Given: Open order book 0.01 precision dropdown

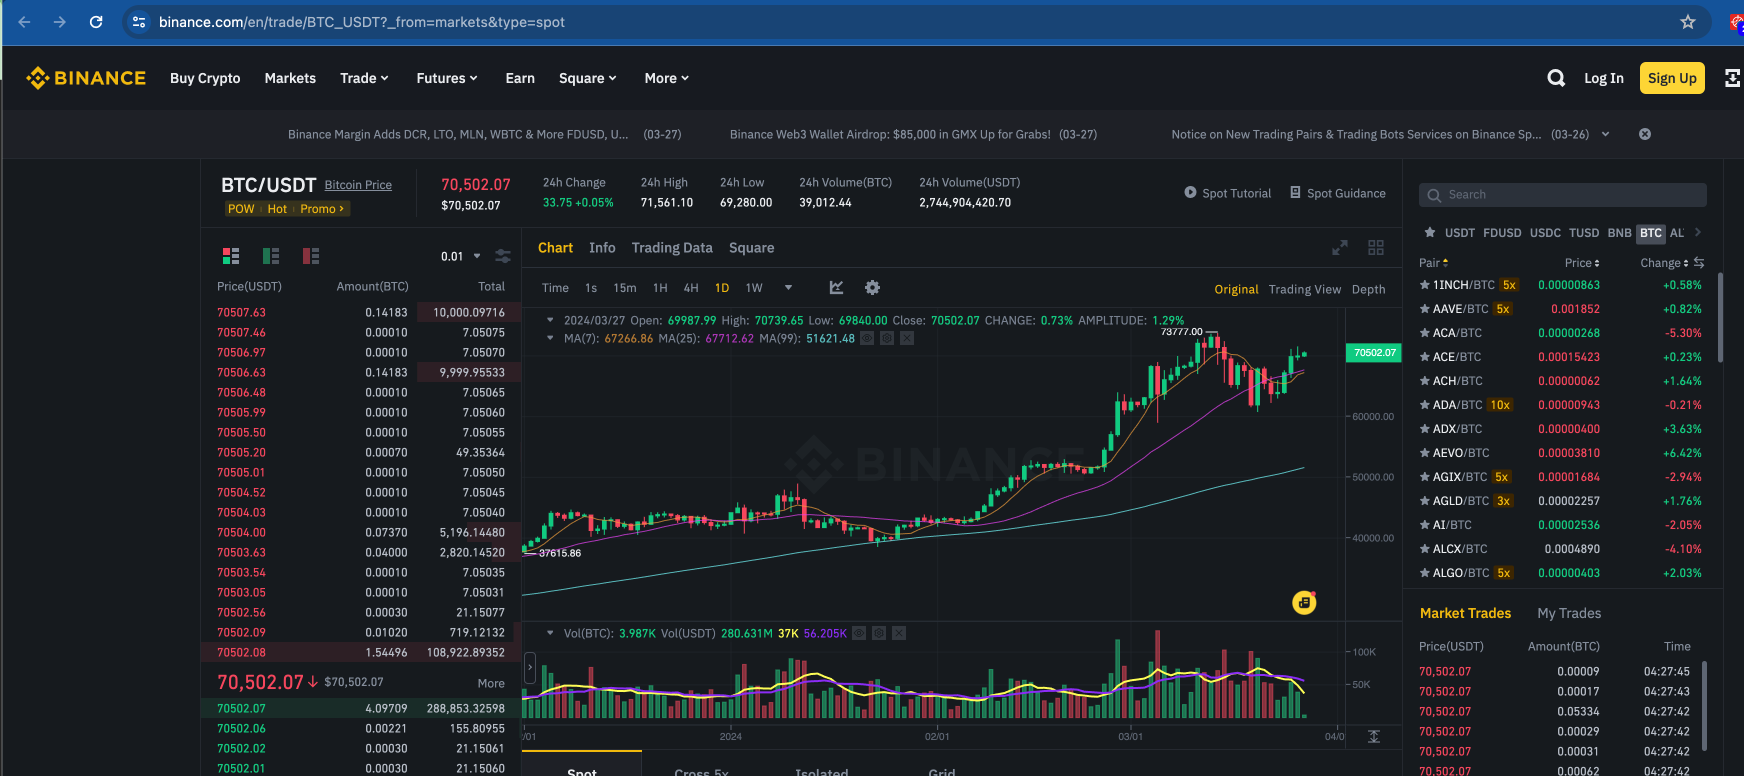Looking at the screenshot, I should point(461,256).
